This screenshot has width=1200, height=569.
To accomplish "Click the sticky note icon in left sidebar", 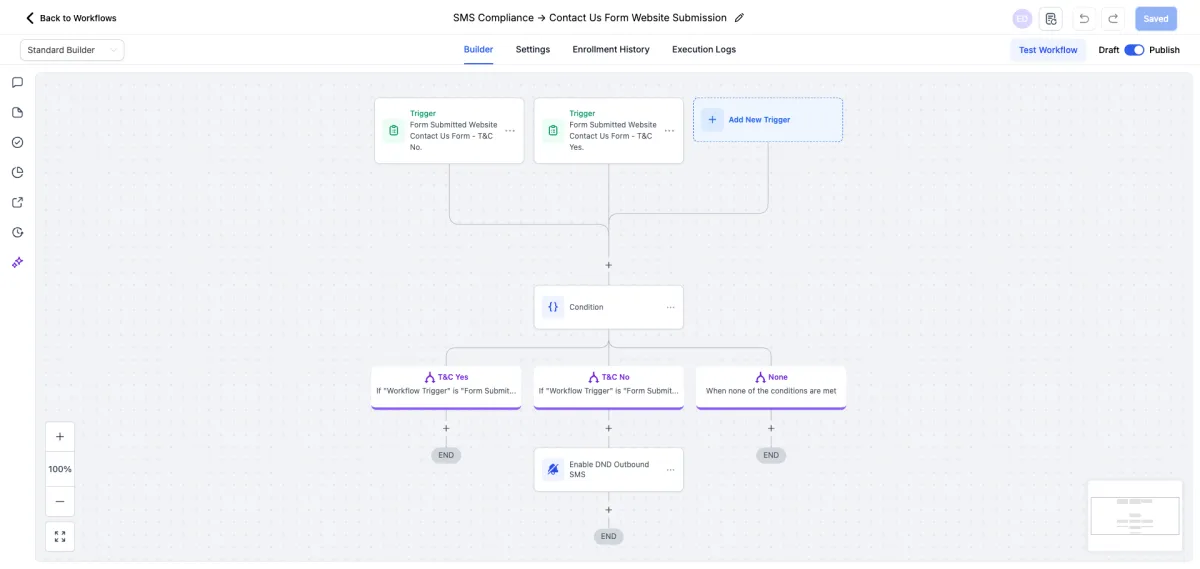I will click(17, 112).
